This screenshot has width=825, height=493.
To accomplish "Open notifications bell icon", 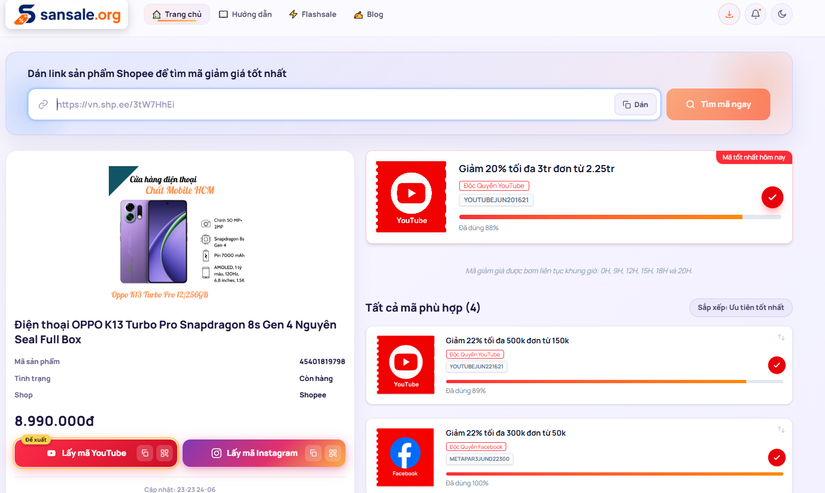I will pyautogui.click(x=756, y=14).
